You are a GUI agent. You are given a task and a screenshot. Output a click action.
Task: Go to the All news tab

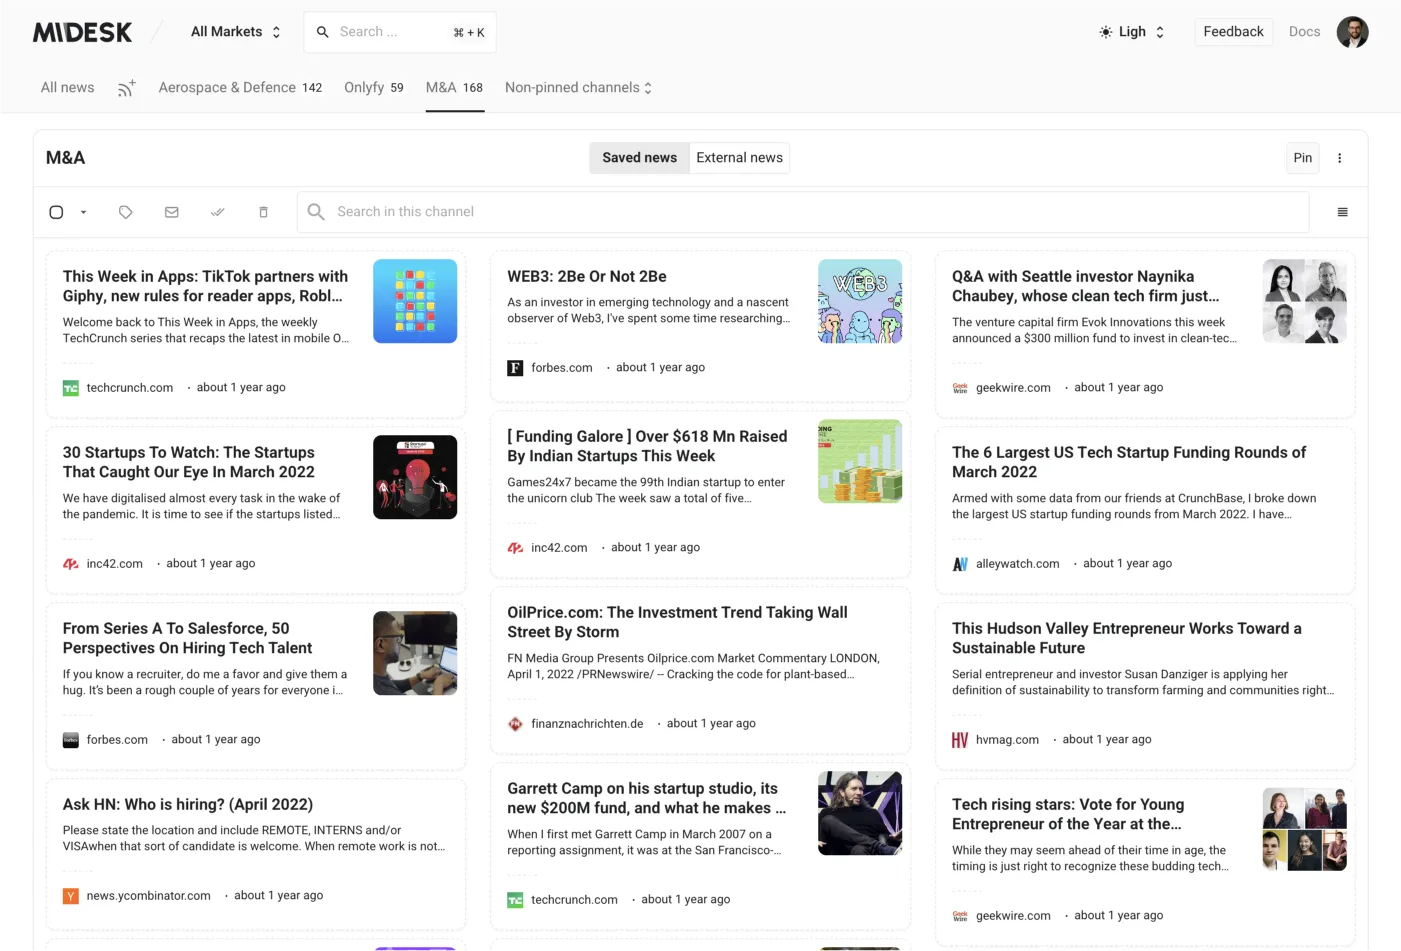68,88
